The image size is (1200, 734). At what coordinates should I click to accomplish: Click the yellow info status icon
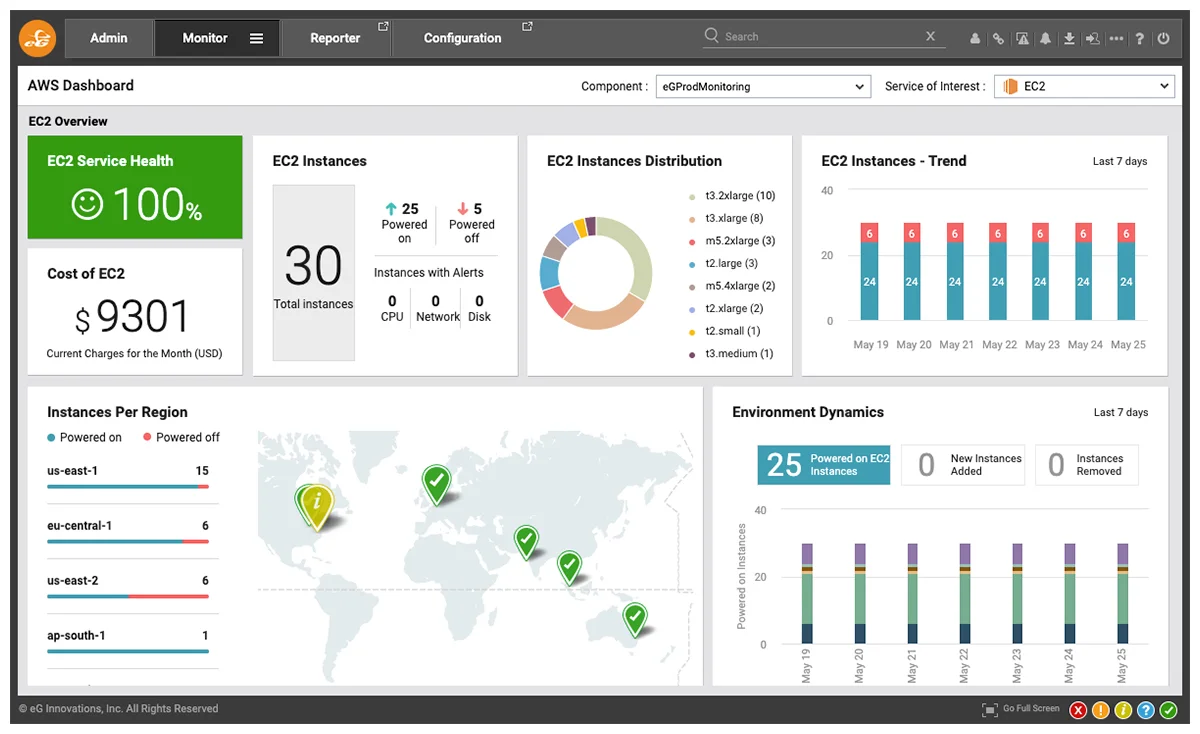pos(1123,710)
